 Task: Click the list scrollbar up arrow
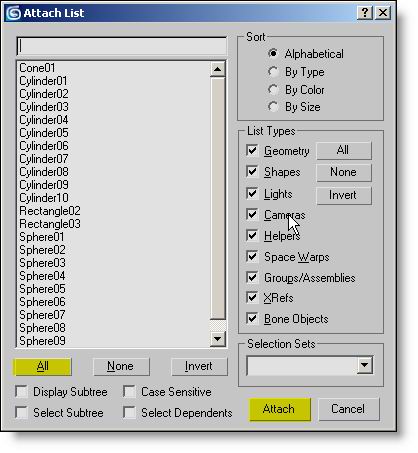tap(218, 69)
